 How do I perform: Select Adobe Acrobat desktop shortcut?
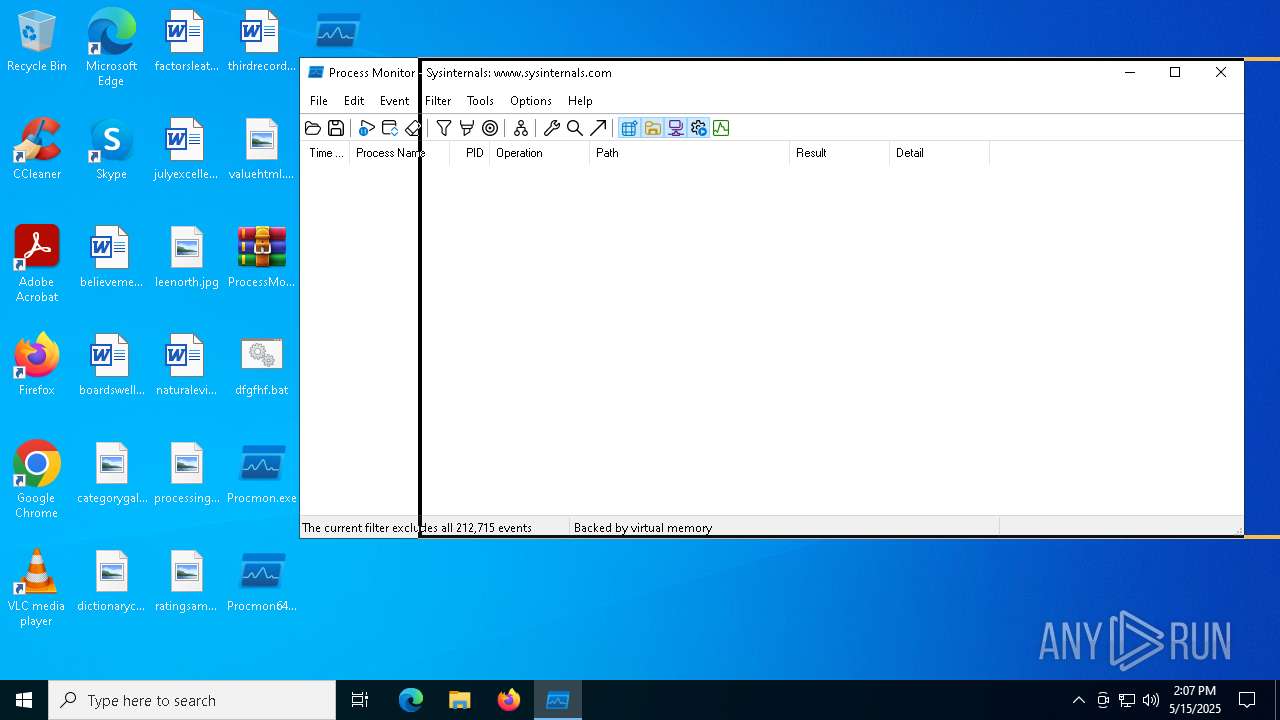coord(37,264)
